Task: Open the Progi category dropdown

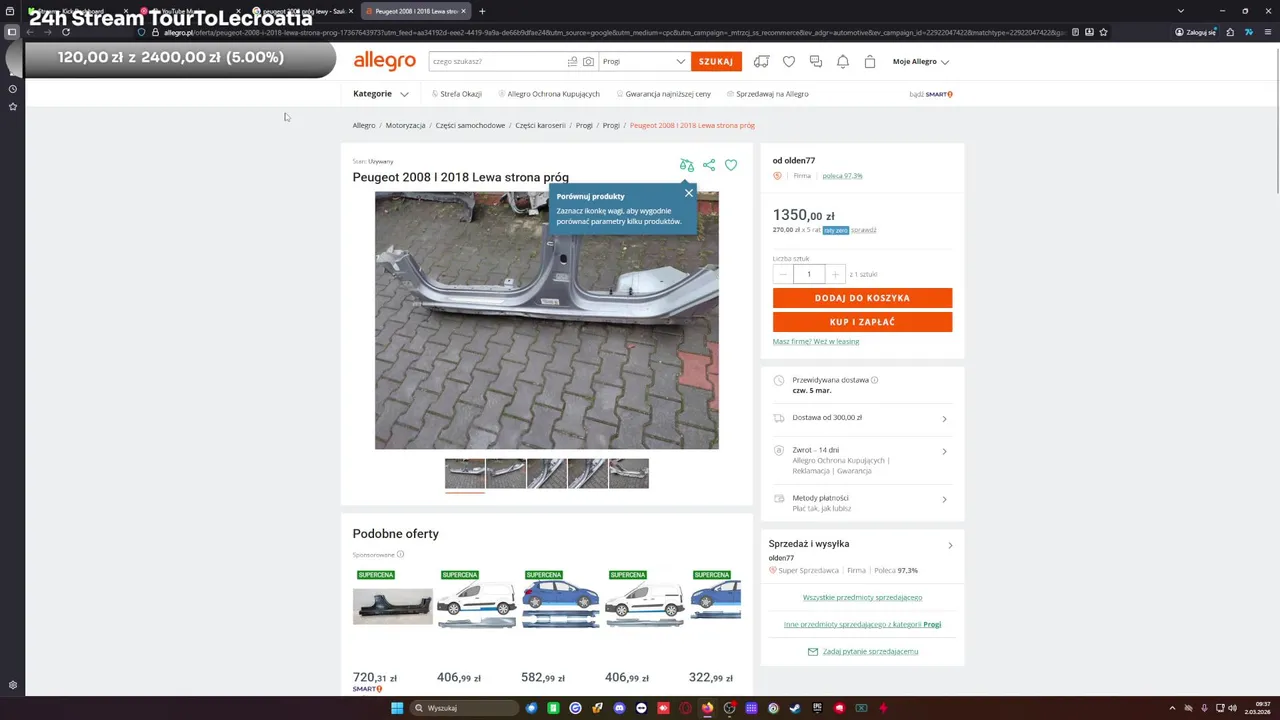Action: [x=645, y=61]
